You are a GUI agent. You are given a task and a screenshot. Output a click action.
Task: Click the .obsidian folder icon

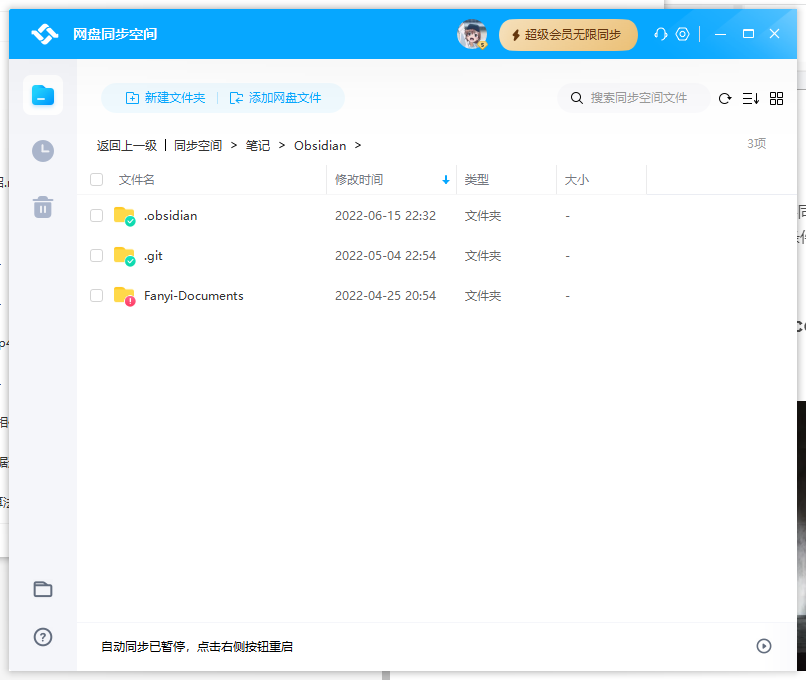pos(124,216)
